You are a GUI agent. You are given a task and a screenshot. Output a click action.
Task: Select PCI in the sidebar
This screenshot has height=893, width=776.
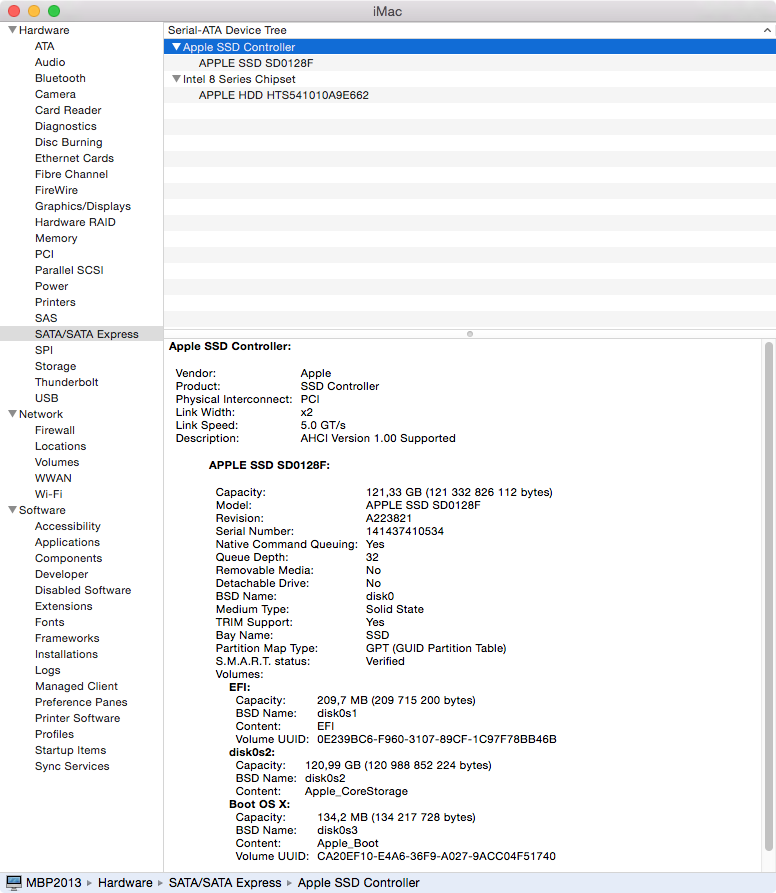point(44,253)
